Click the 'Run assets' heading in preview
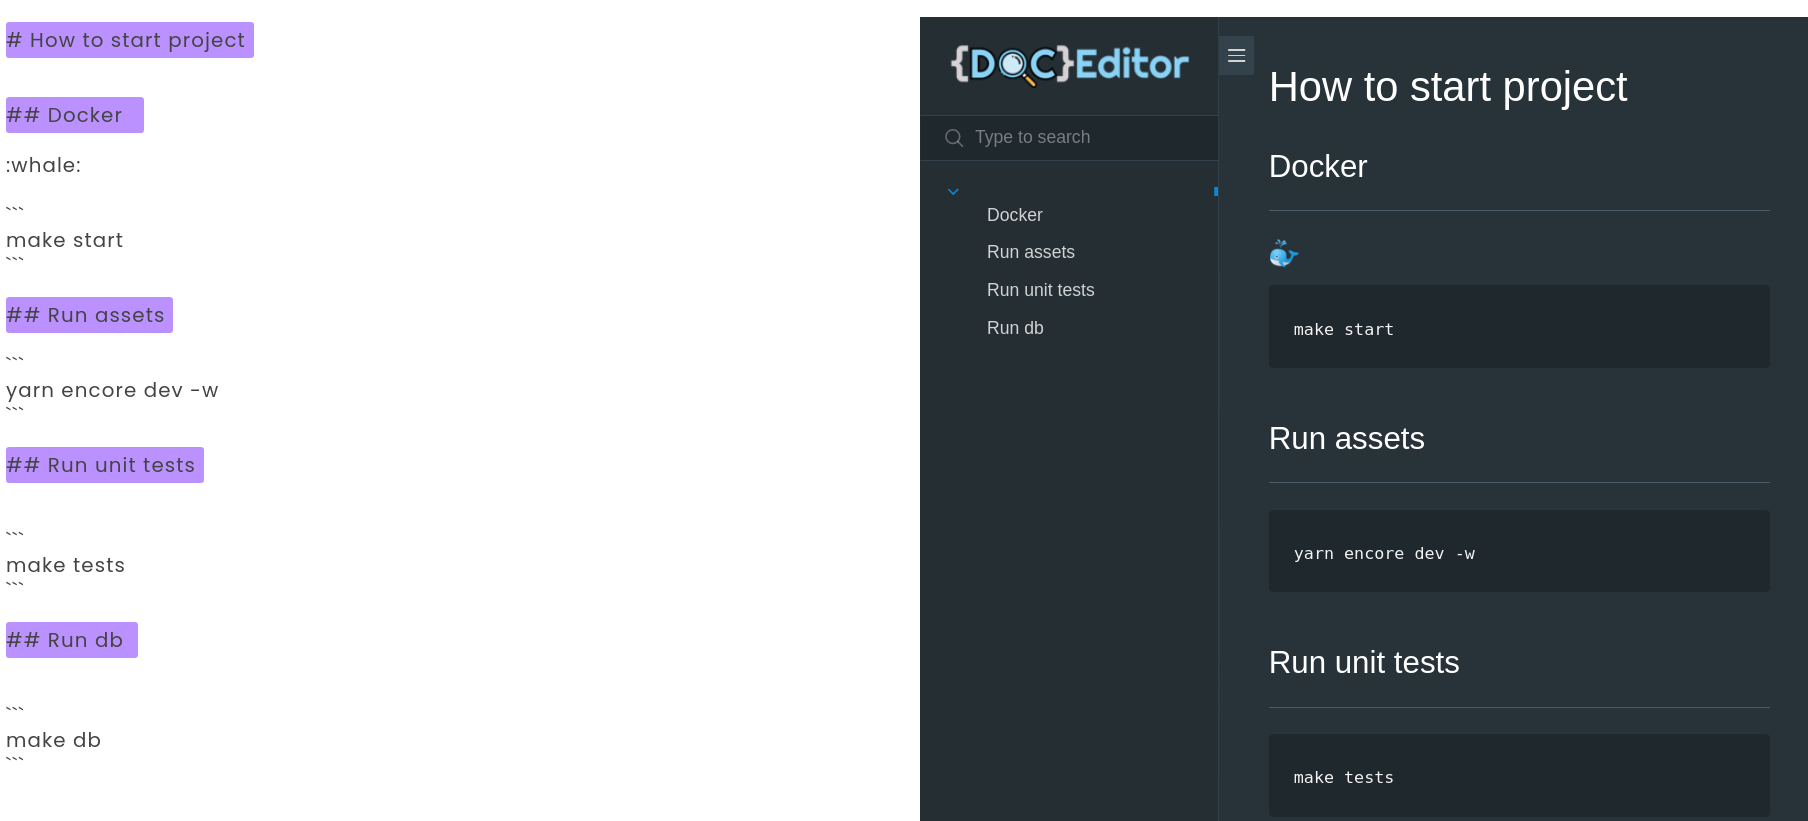Screen dimensions: 1808x821 1346,438
